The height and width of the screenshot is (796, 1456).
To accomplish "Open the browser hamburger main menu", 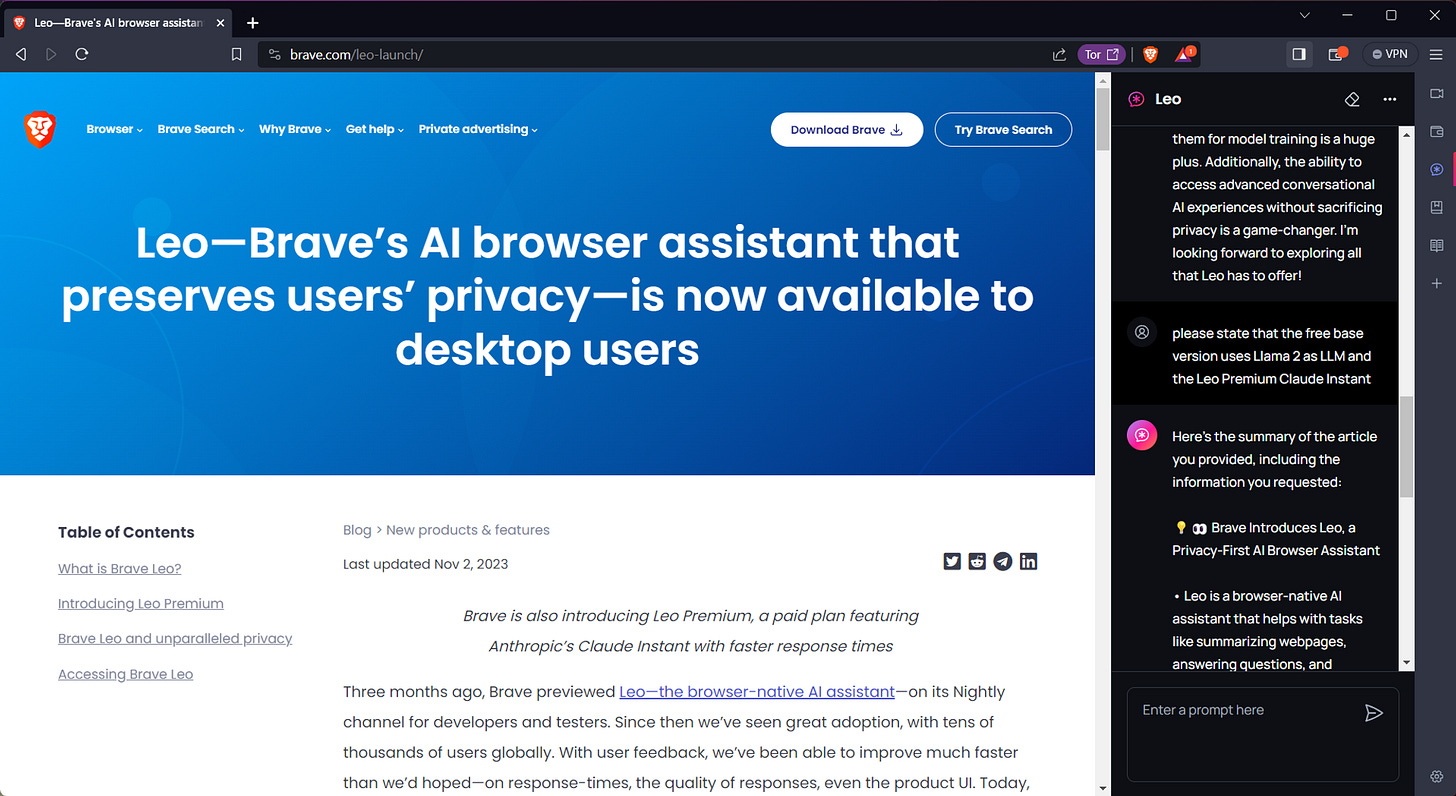I will coord(1435,54).
